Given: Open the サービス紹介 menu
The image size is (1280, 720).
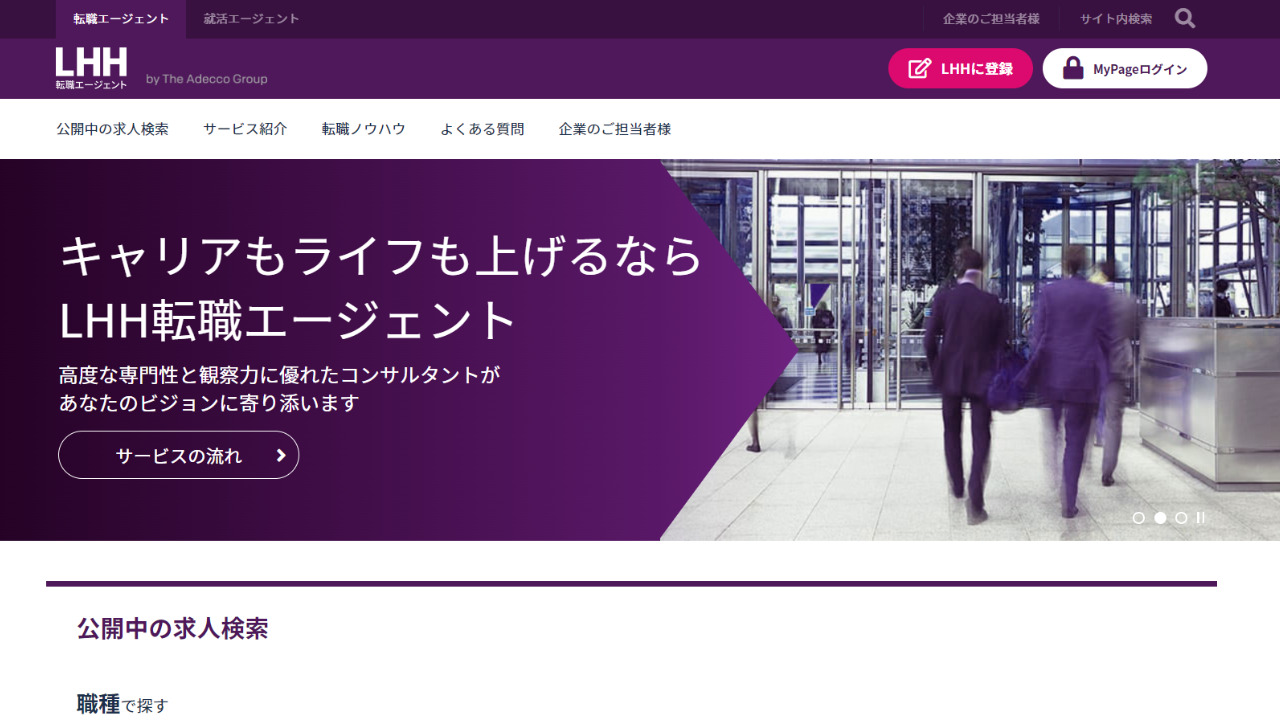Looking at the screenshot, I should point(245,129).
